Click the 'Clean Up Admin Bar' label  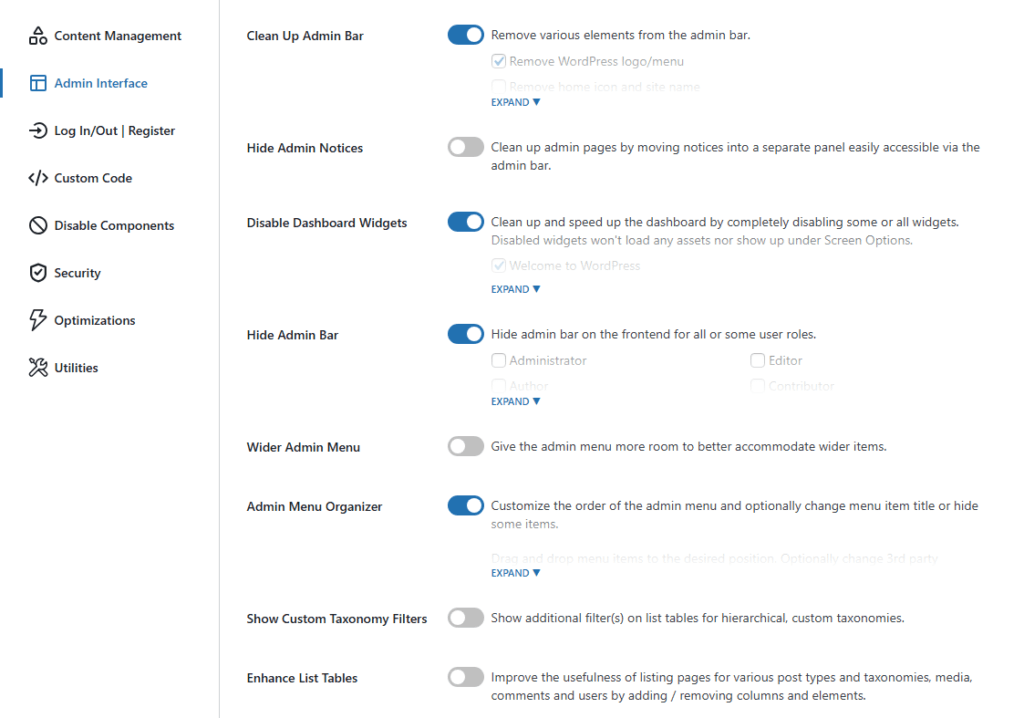click(x=305, y=36)
